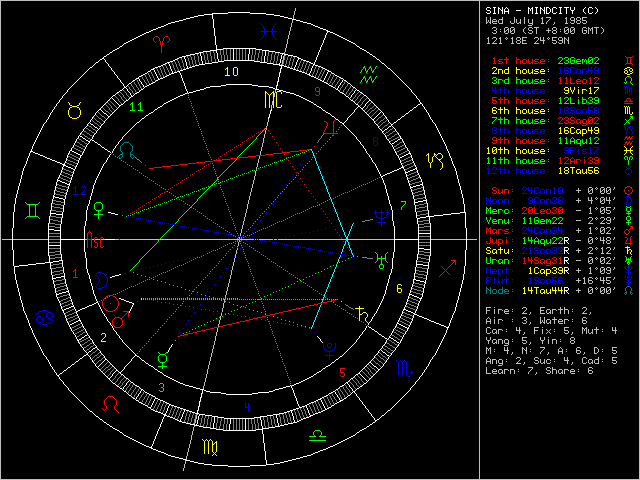Viewport: 640px width, 480px height.
Task: Click the red Ascendant marker on the wheel
Action: [x=95, y=242]
